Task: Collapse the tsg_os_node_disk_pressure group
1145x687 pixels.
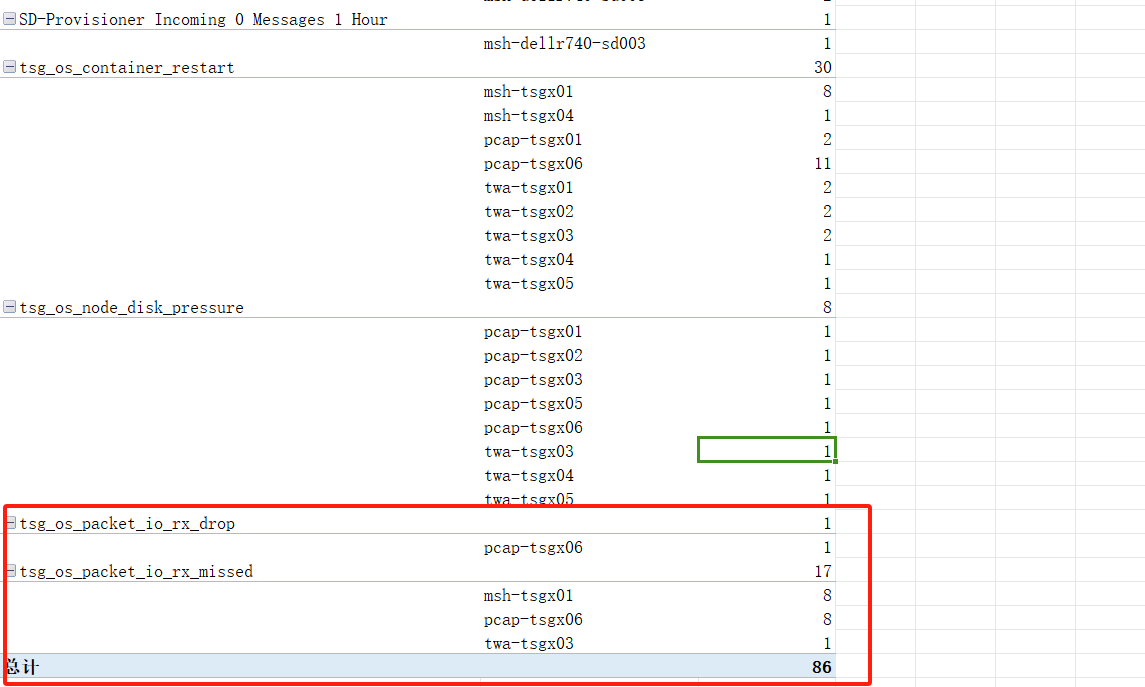Action: click(x=10, y=308)
